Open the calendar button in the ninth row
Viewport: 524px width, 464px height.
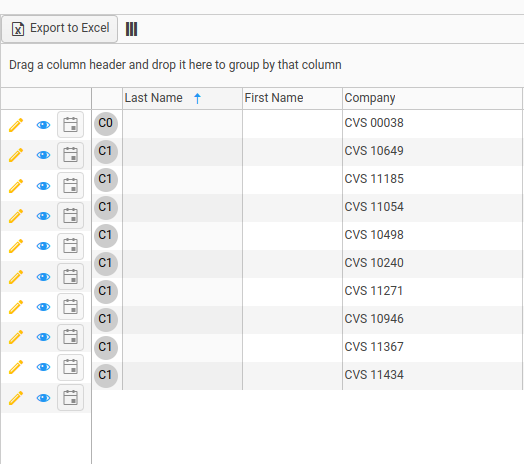tap(71, 367)
